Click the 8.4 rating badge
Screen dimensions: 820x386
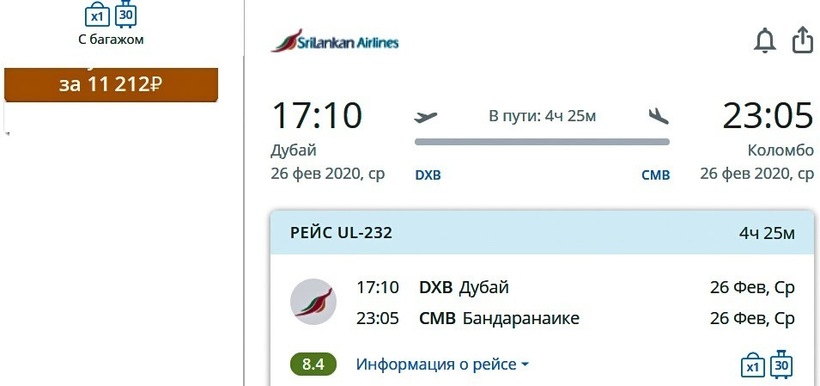click(x=313, y=365)
